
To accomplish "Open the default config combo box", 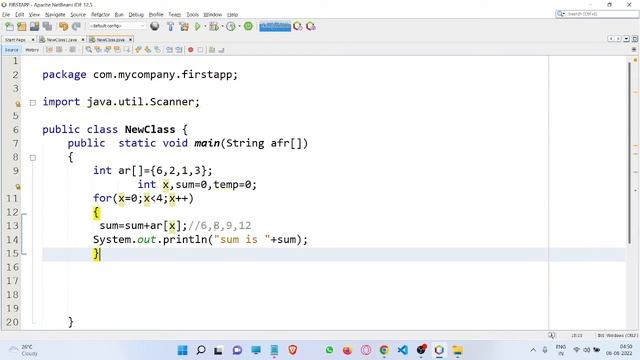I will point(117,26).
